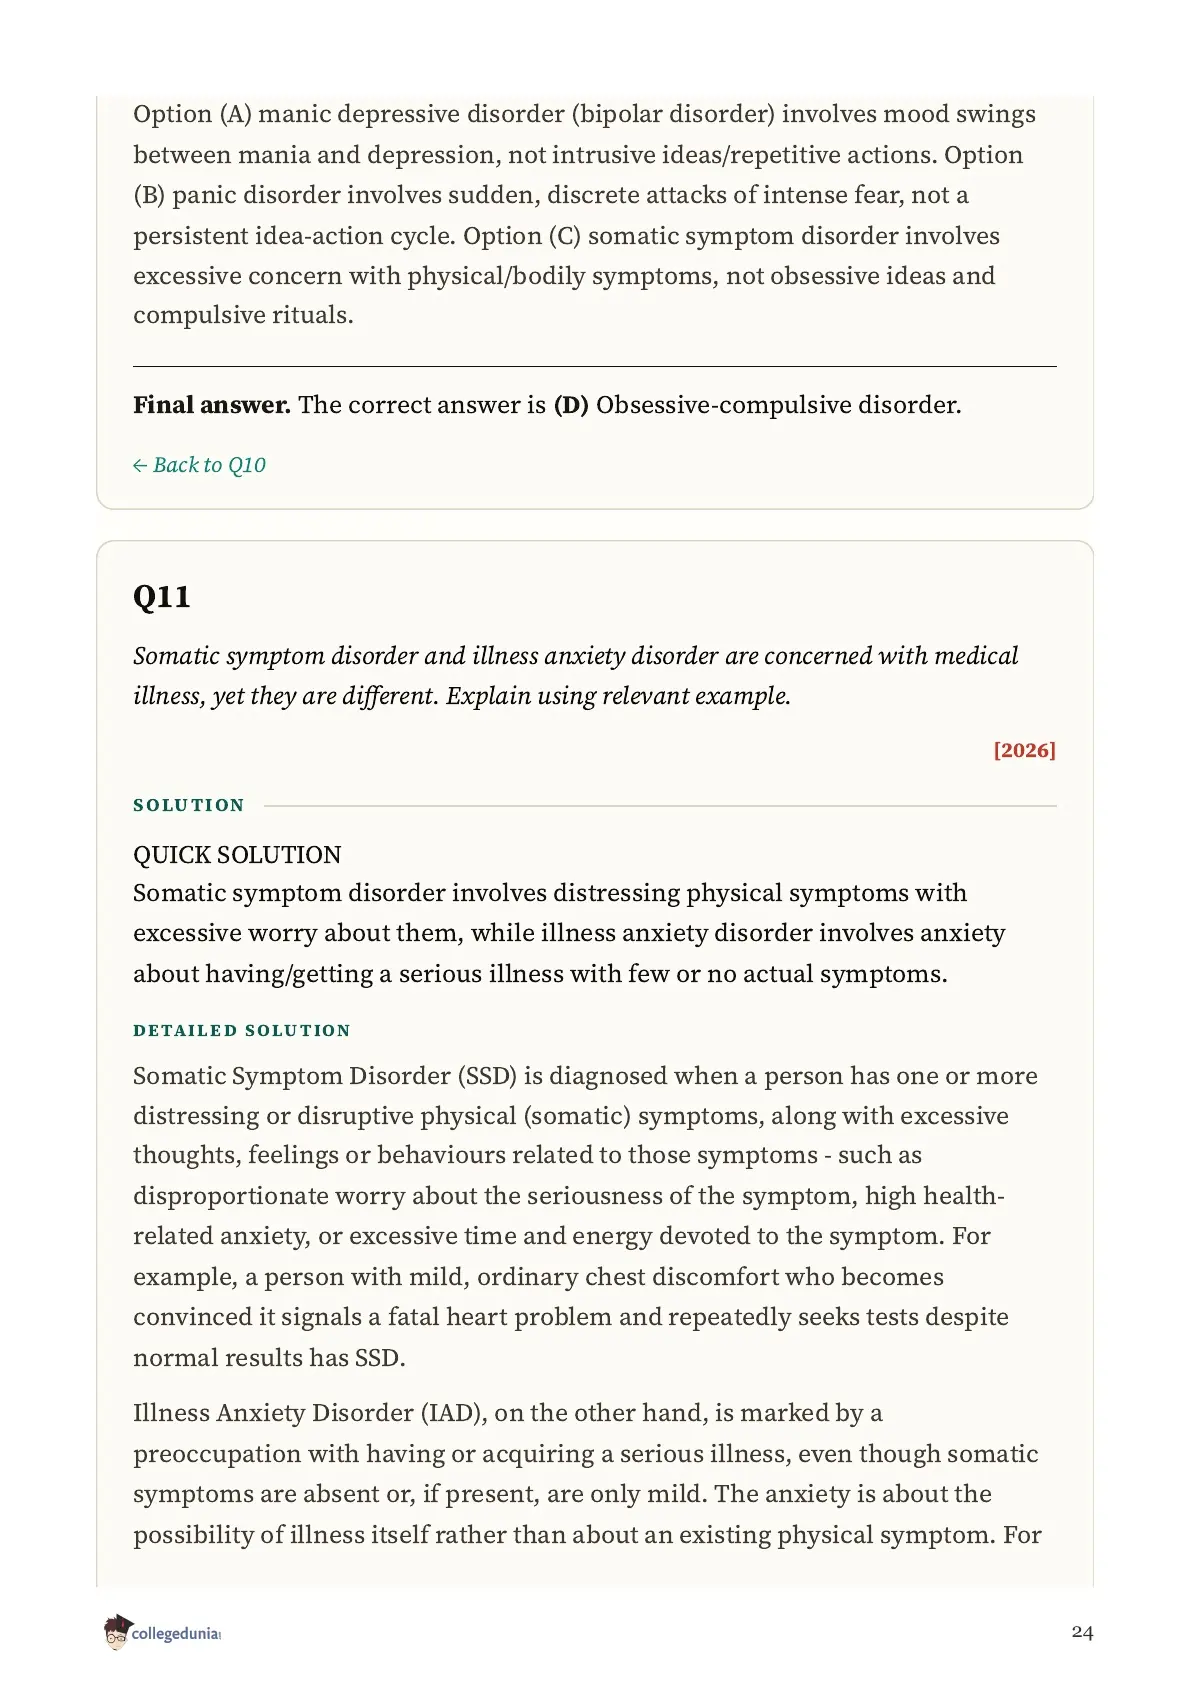Viewport: 1190px width, 1684px height.
Task: Click the italic Q11 question statement
Action: 576,676
